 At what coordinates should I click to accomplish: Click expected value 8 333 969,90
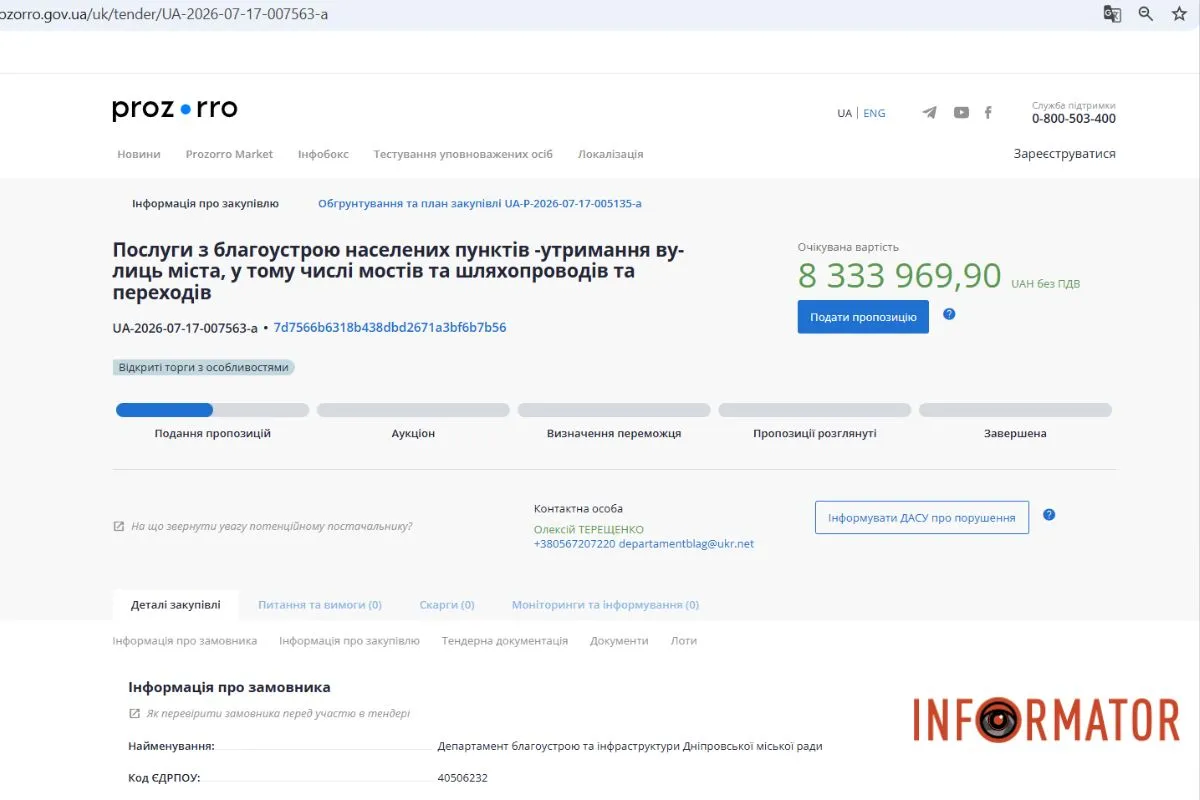[x=899, y=276]
